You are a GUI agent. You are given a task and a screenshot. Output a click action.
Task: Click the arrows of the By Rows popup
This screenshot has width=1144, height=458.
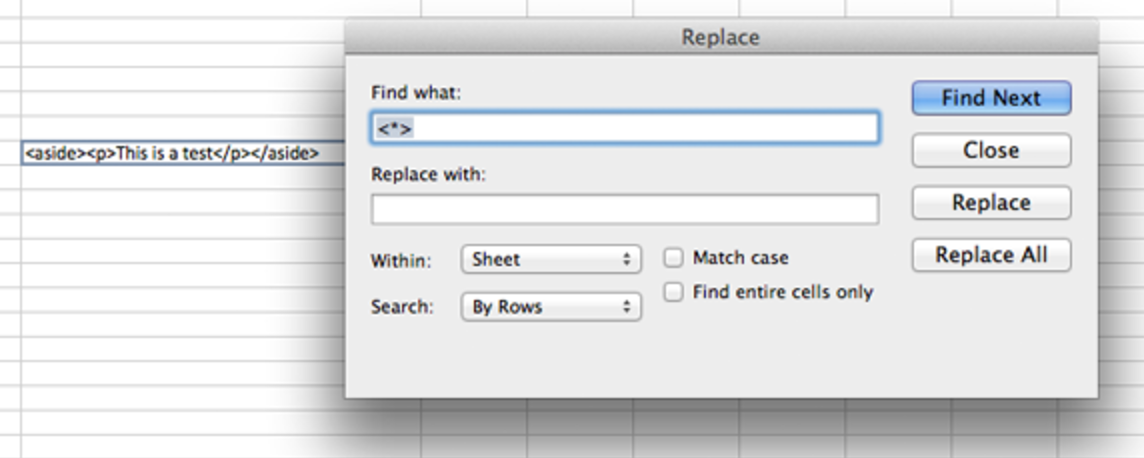626,307
